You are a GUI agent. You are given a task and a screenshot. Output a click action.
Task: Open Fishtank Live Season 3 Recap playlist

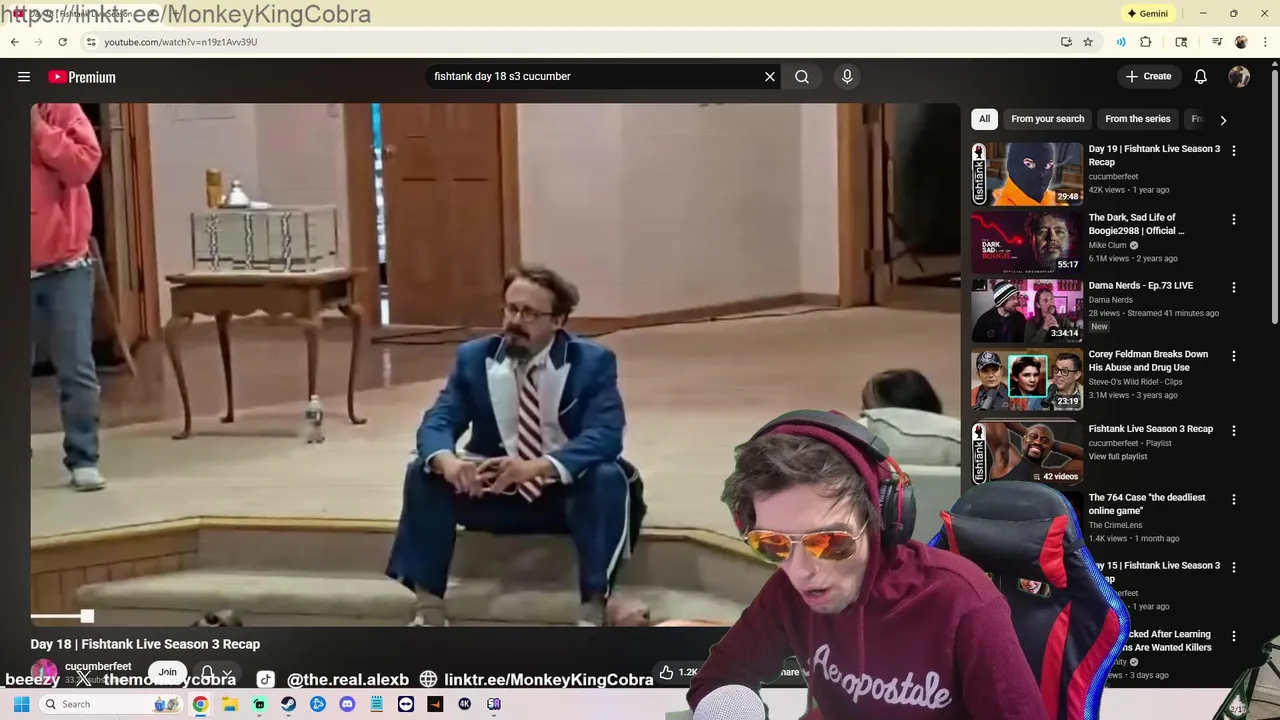coord(1151,429)
